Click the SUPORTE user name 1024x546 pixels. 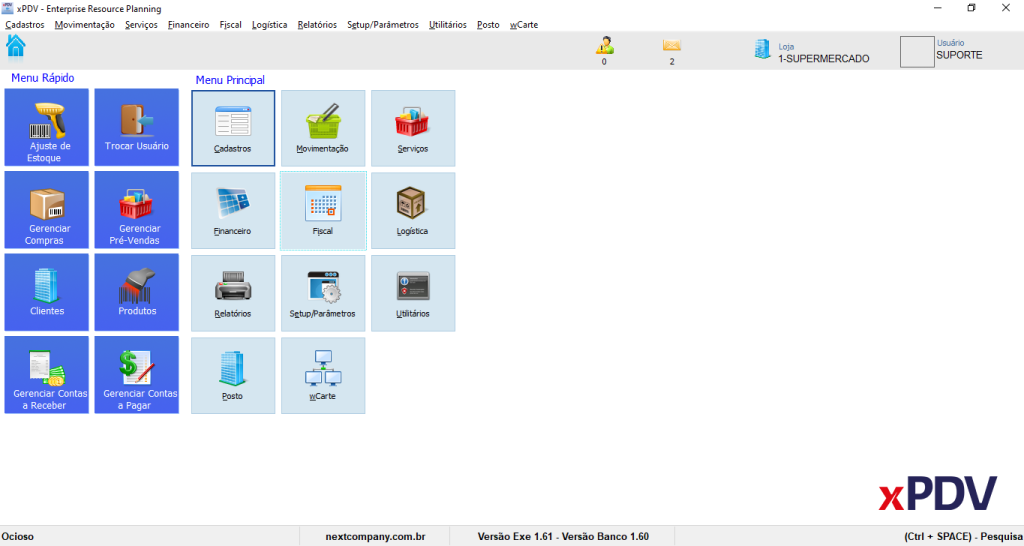(959, 56)
